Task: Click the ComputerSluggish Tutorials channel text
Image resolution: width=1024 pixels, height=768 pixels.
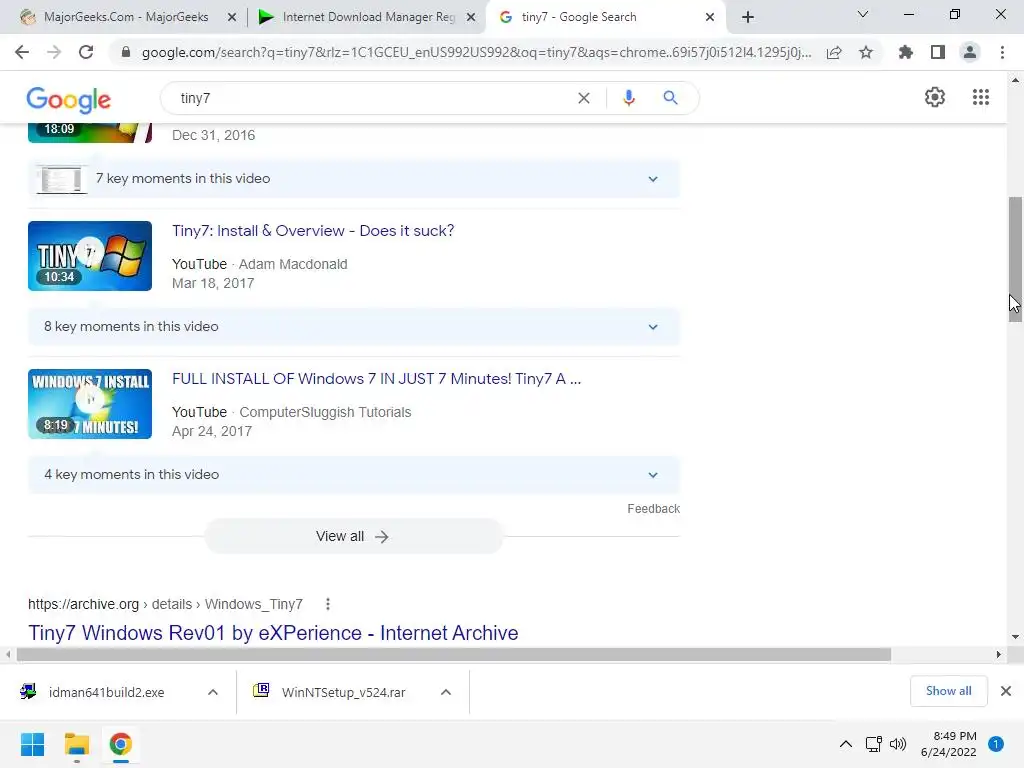Action: pyautogui.click(x=325, y=413)
